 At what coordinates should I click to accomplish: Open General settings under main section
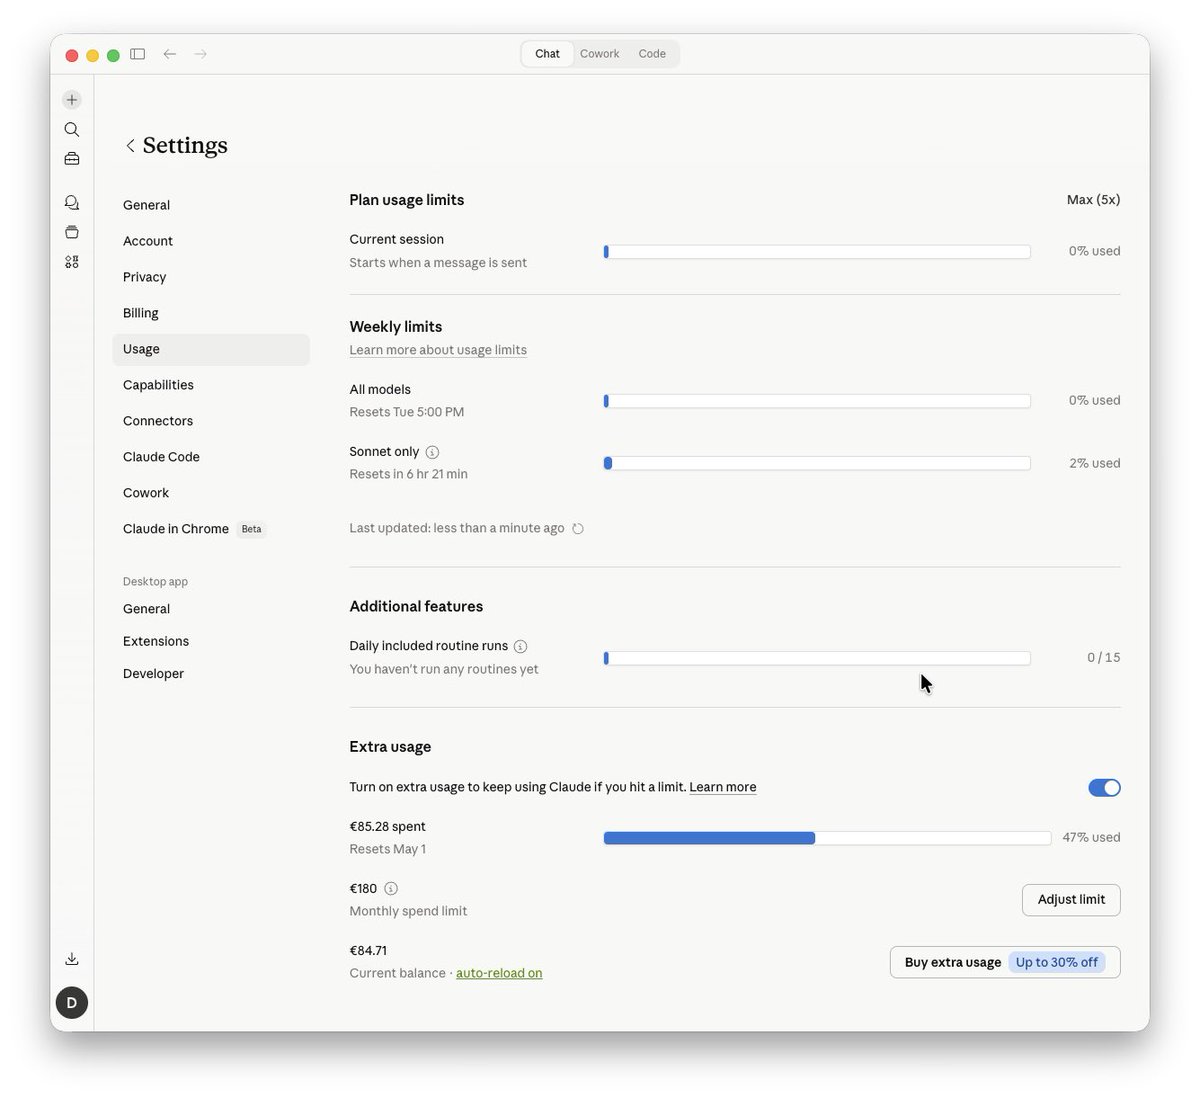(211, 205)
